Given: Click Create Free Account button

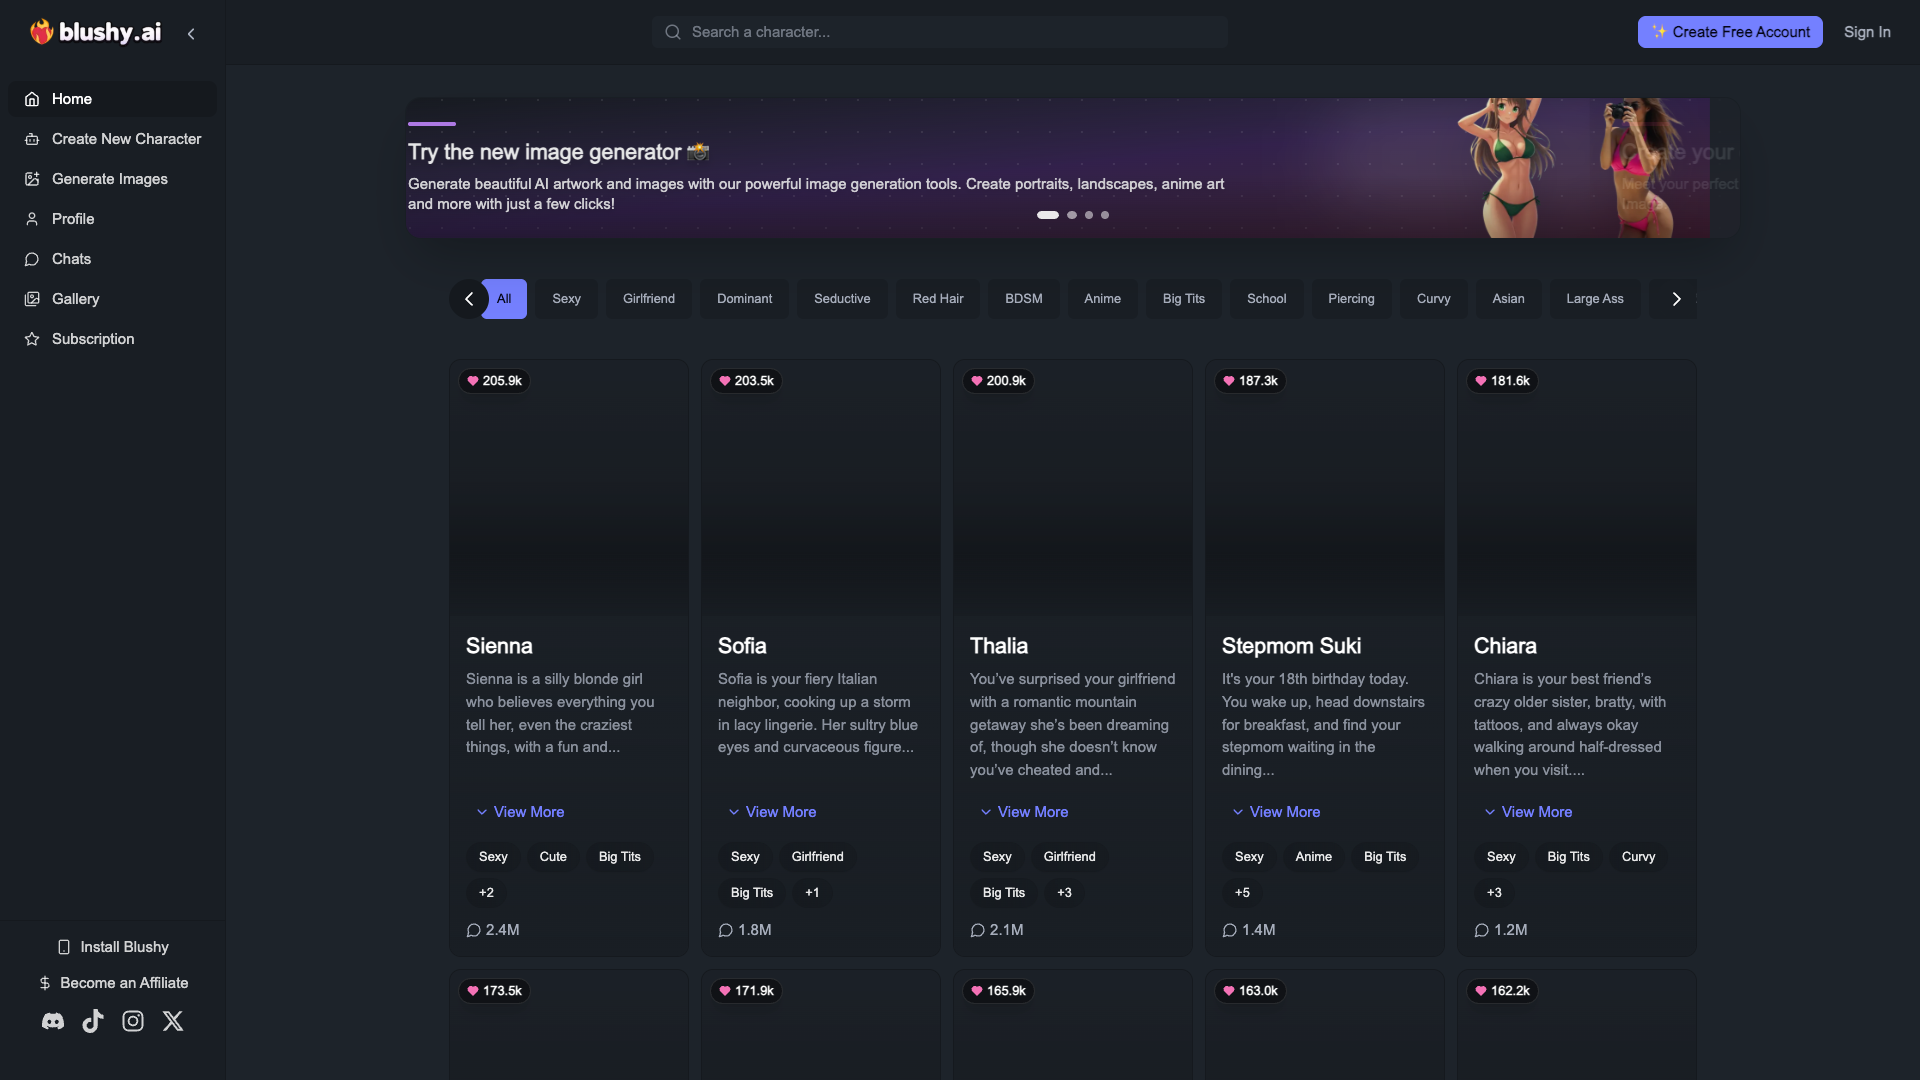Looking at the screenshot, I should point(1730,32).
